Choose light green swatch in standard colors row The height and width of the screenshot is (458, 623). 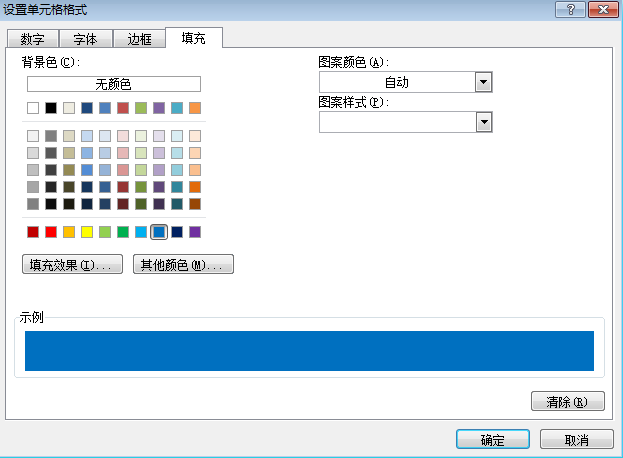coord(105,232)
